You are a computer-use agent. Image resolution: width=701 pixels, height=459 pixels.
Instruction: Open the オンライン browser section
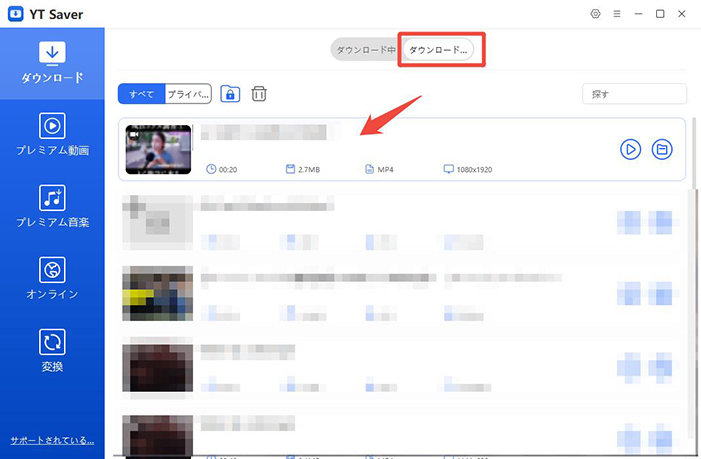tap(52, 279)
